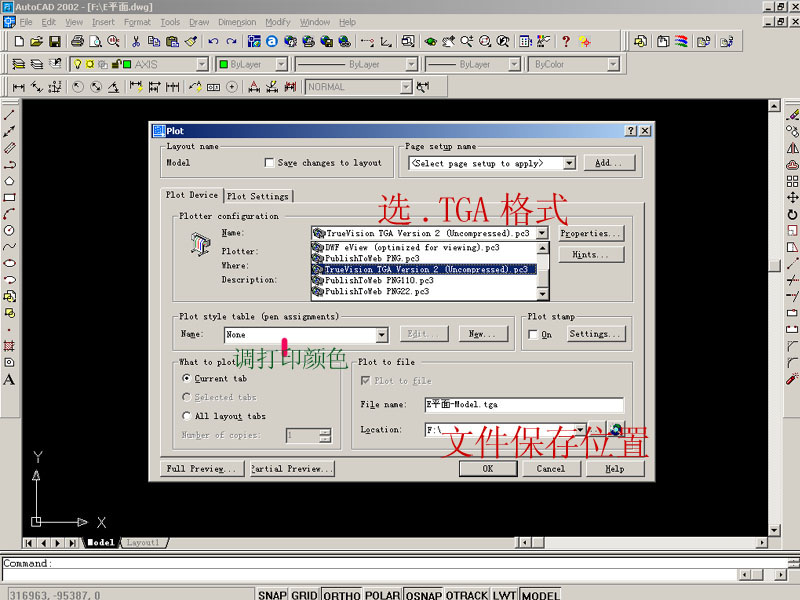Click the Undo arrow icon
Screen dimensions: 800x600
213,41
